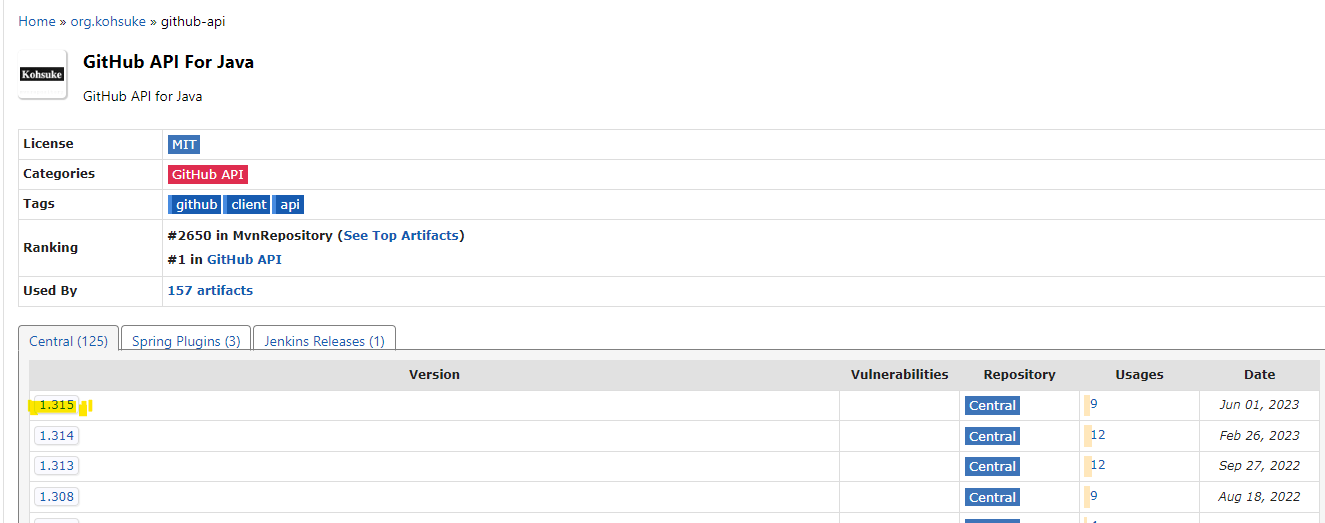Select the client tag

(248, 204)
